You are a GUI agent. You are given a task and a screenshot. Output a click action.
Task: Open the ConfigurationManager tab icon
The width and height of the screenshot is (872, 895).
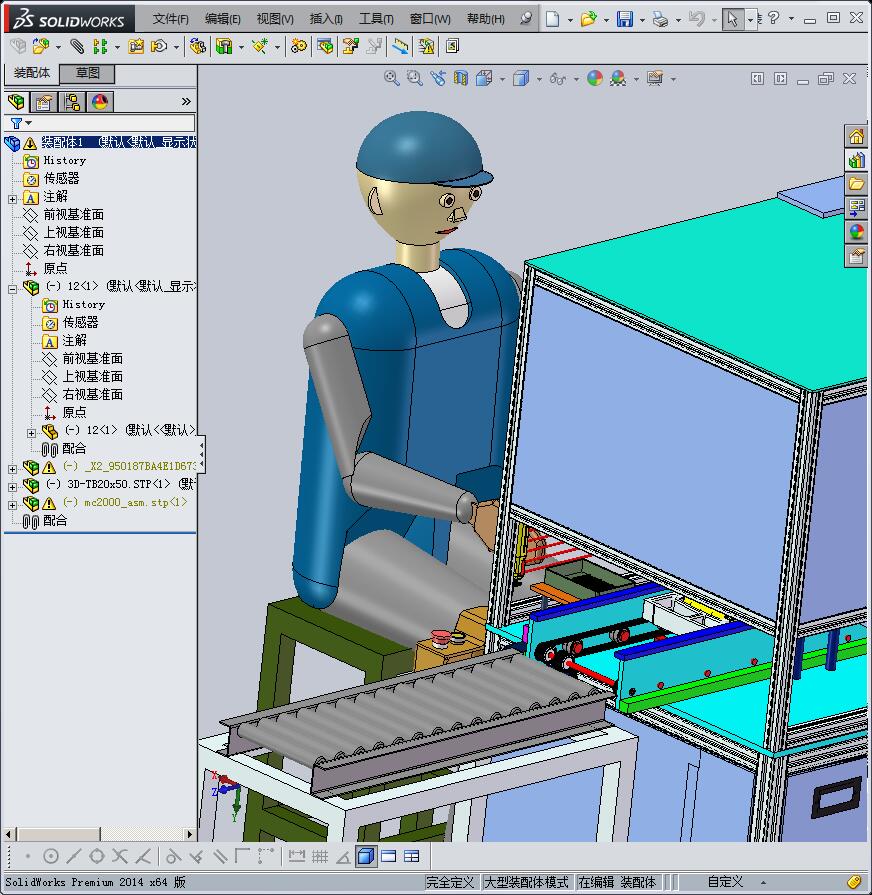point(72,102)
